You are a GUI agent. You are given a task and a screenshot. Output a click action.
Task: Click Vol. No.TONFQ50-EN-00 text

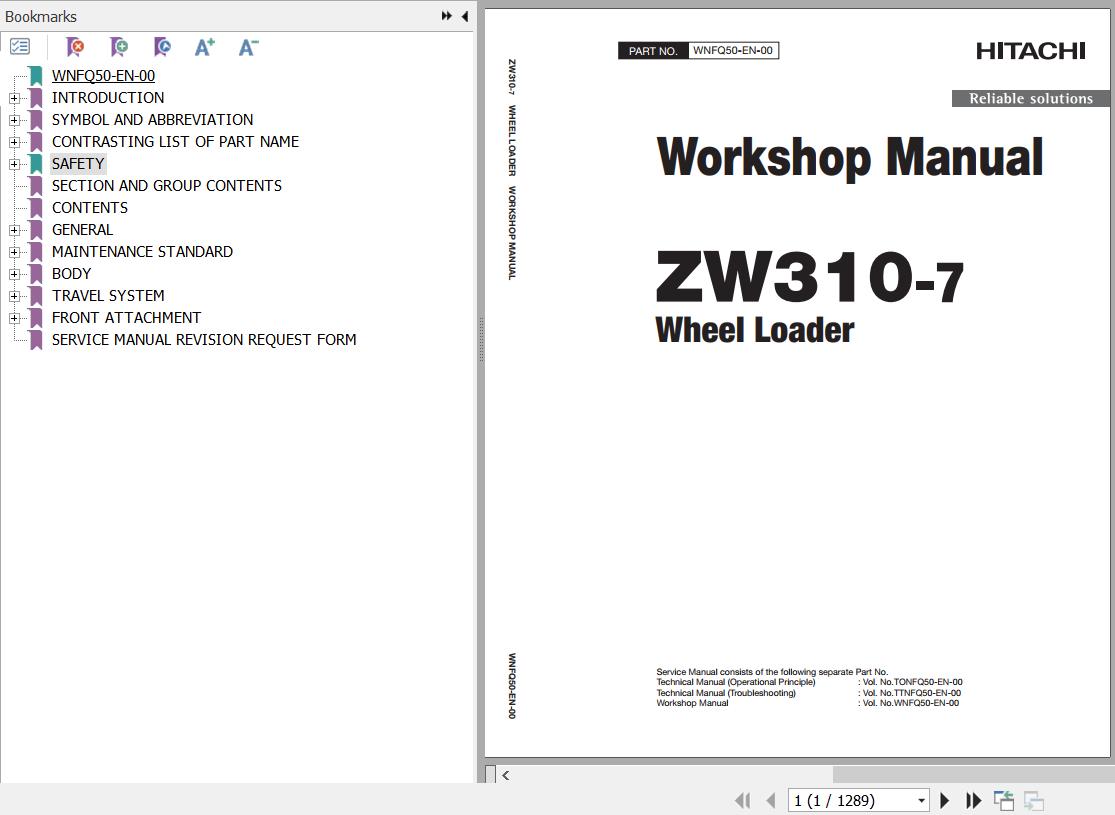912,682
